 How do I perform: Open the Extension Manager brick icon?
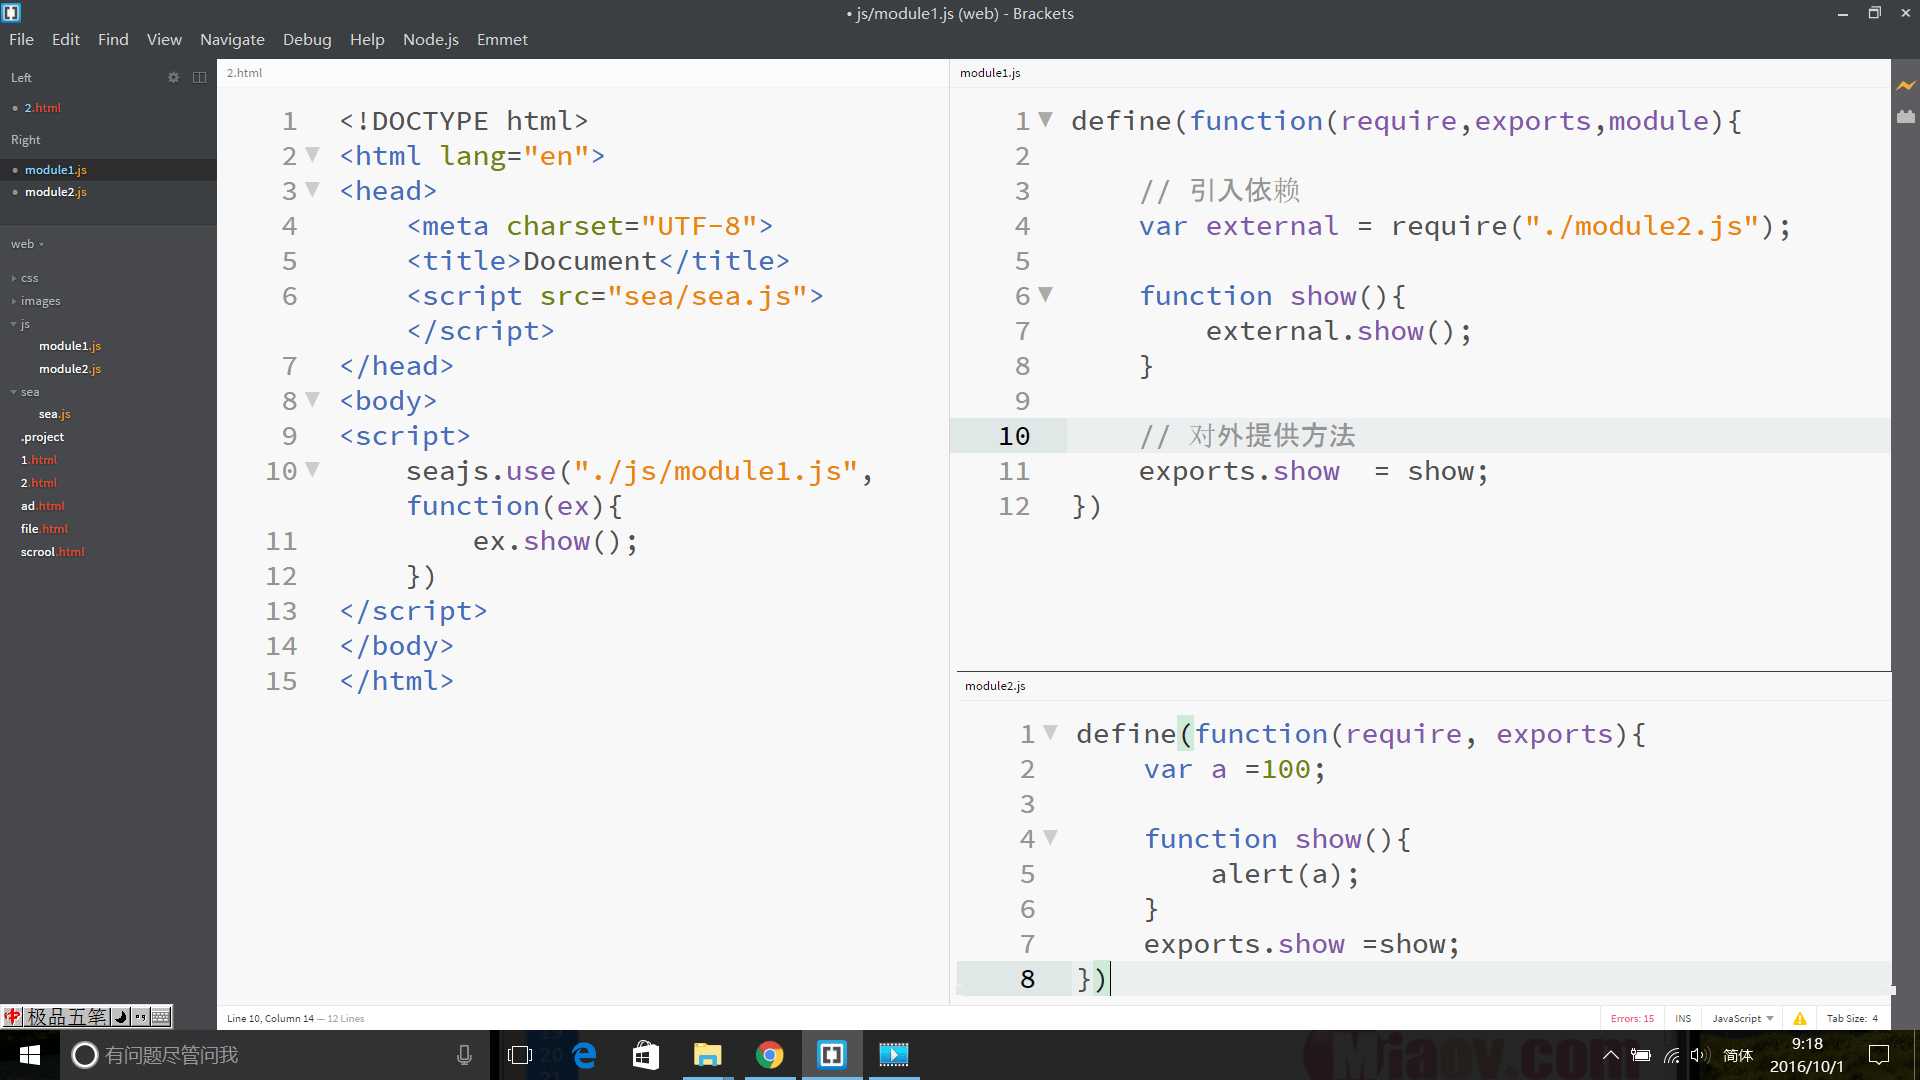[1906, 117]
